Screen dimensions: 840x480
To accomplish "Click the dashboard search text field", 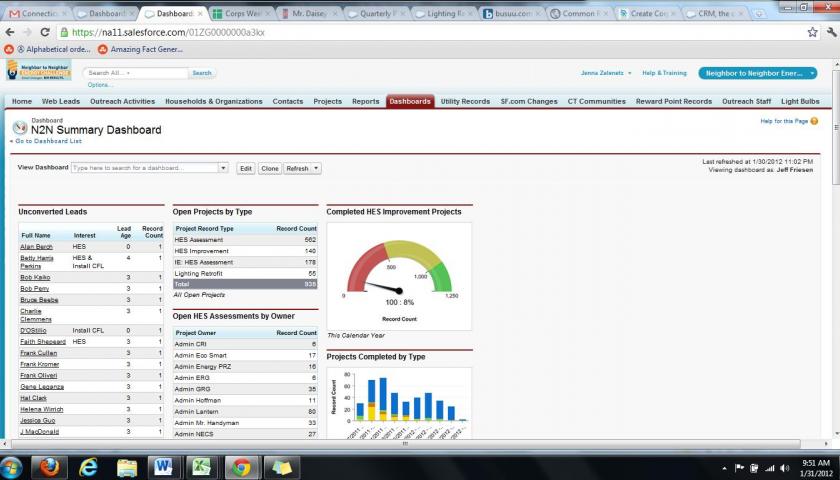I will [145, 168].
